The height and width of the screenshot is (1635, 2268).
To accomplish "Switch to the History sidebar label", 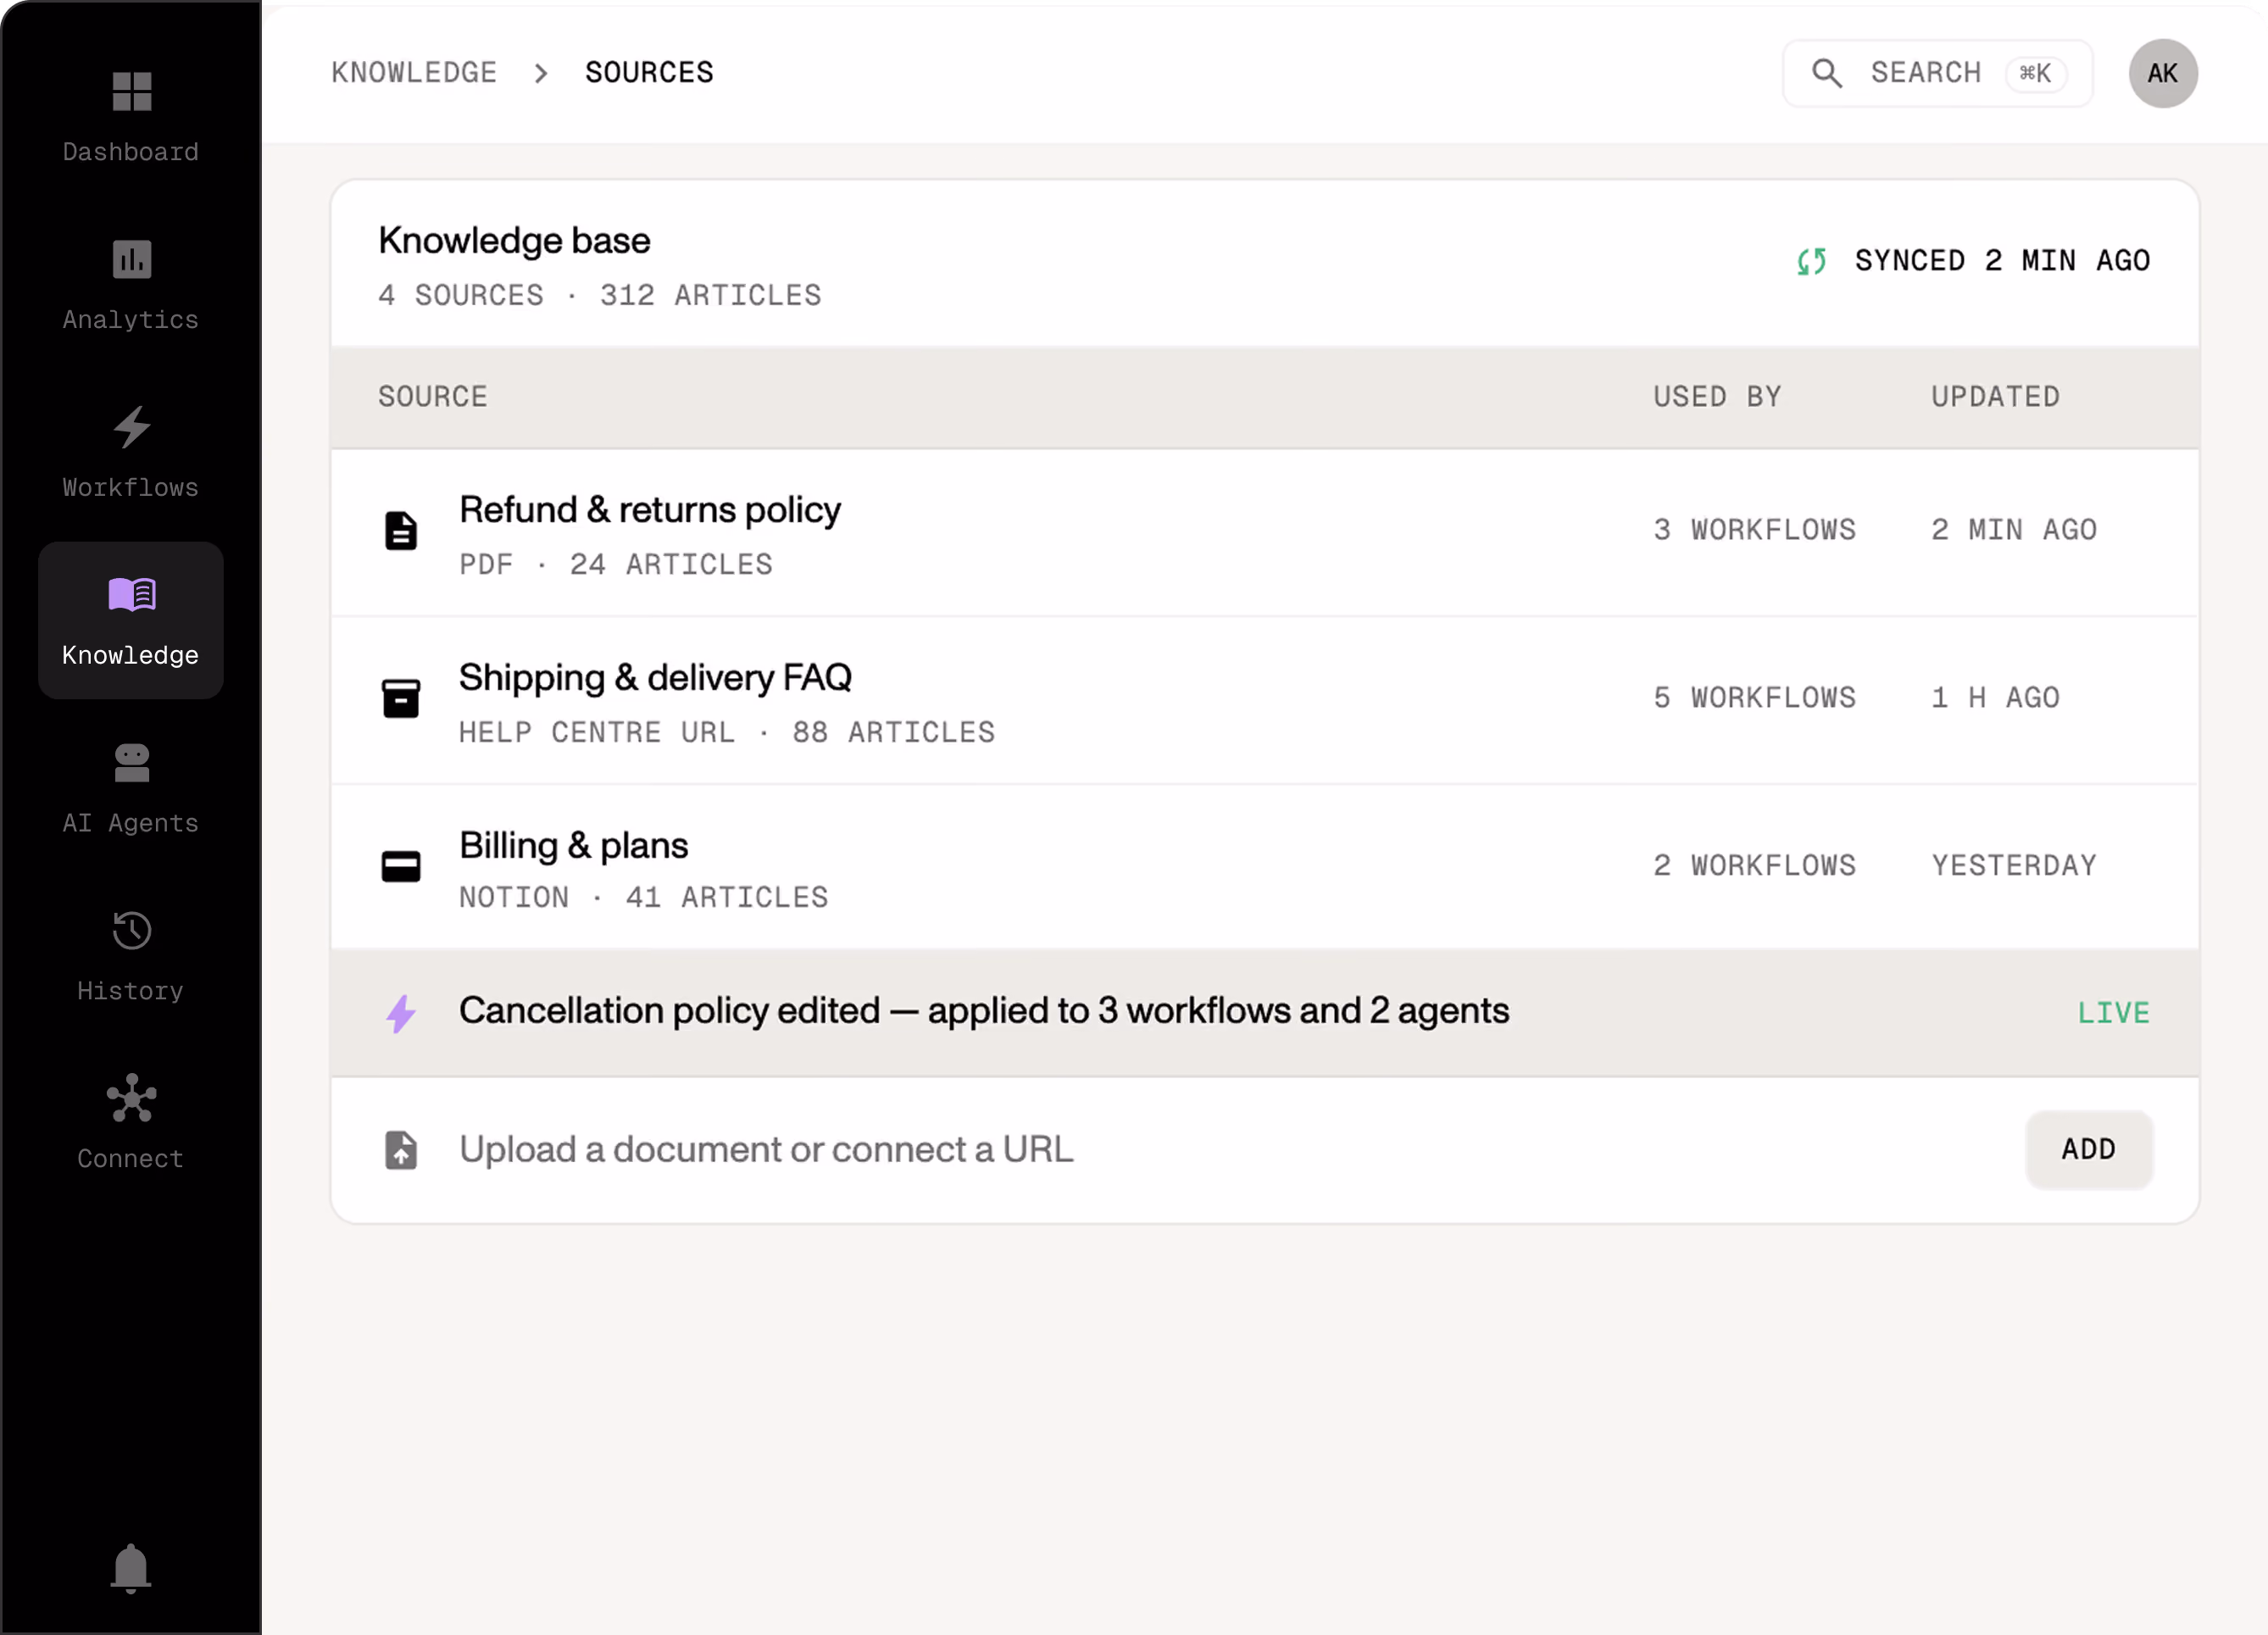I will (131, 991).
